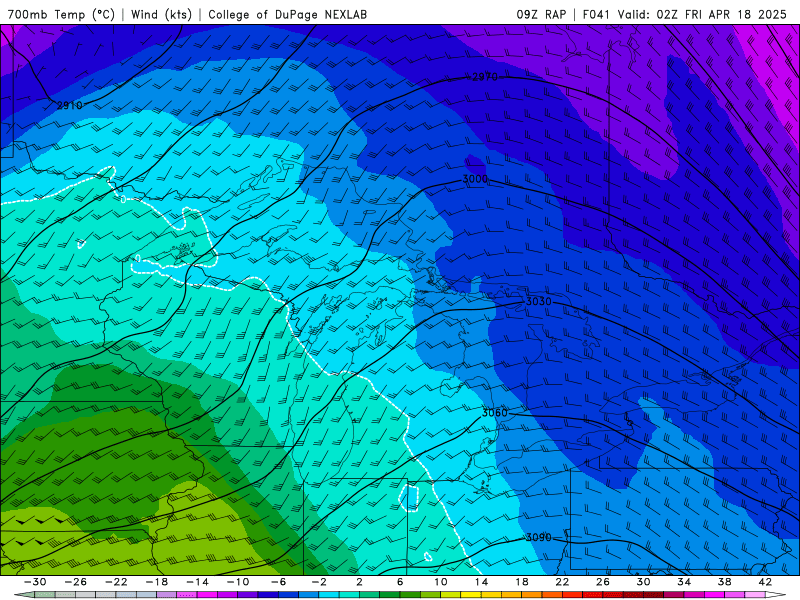Viewport: 800px width, 600px height.
Task: Click the 10 colorbar scale label
Action: (440, 582)
